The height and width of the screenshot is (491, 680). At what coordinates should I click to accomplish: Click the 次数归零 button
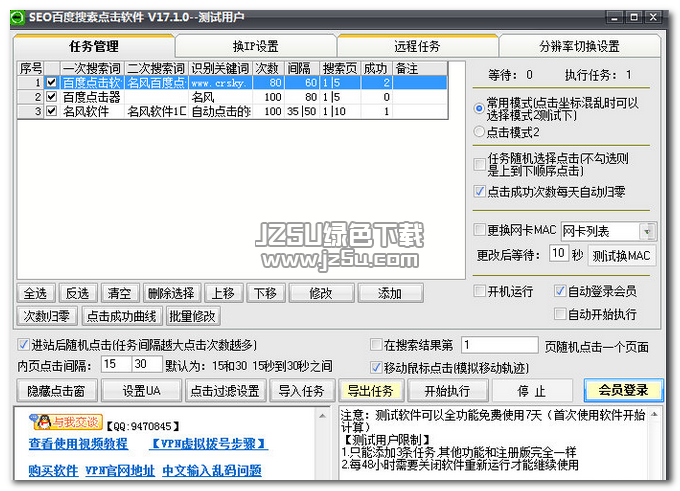[x=47, y=316]
